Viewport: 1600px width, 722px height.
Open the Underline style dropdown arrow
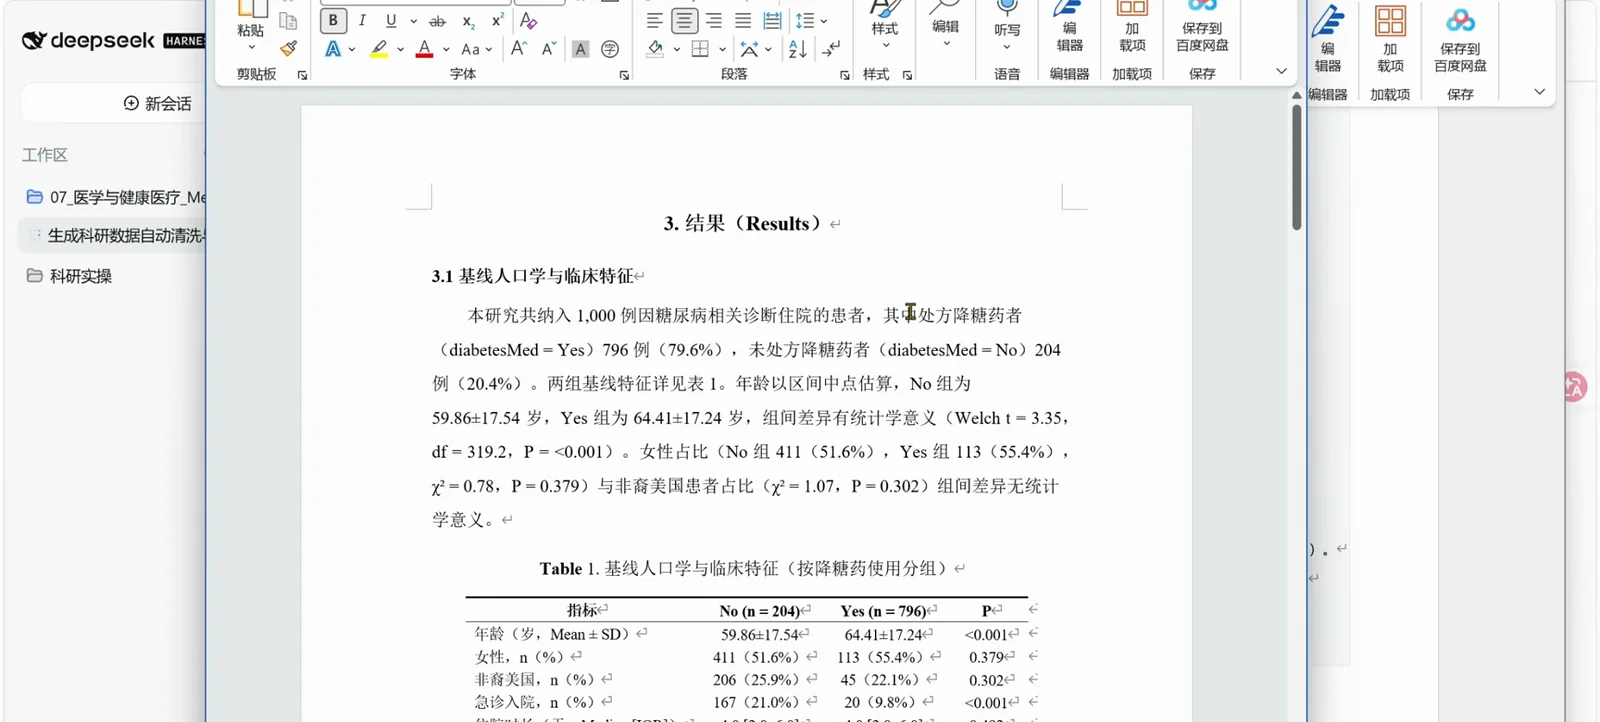pyautogui.click(x=413, y=21)
